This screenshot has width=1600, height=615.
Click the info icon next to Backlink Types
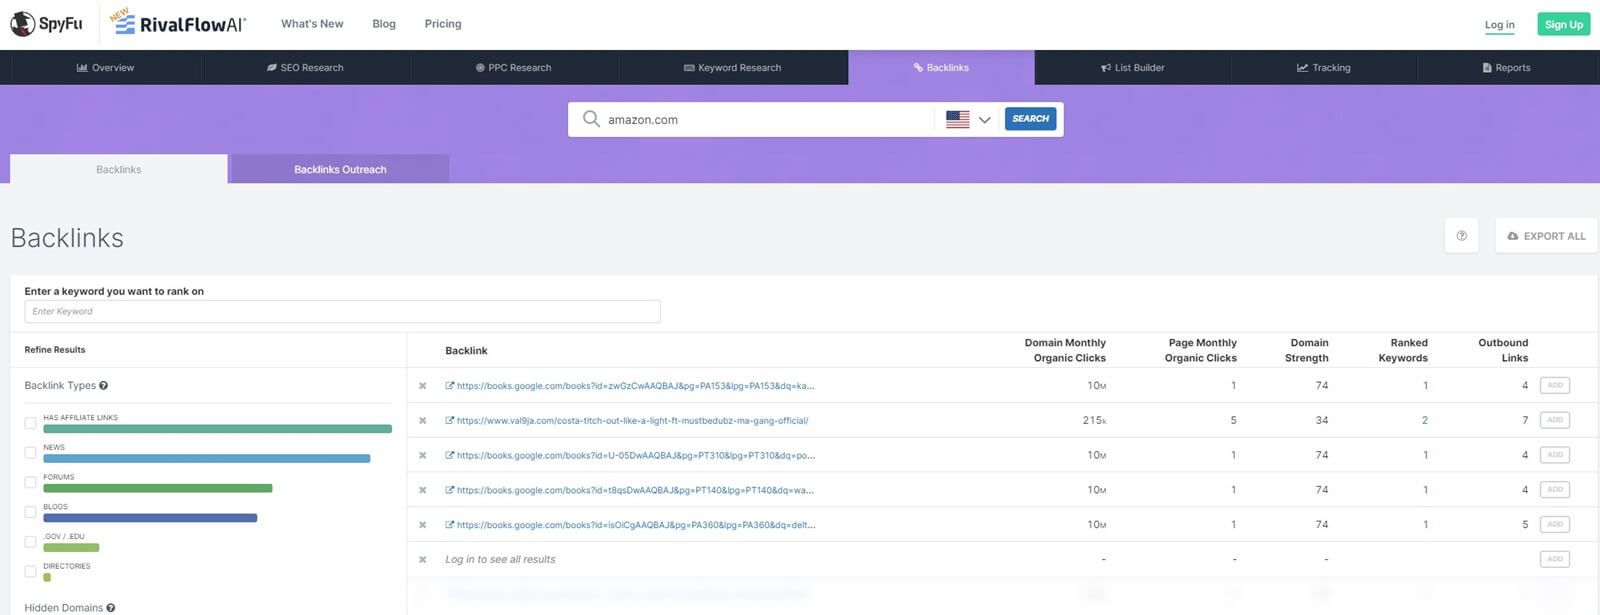coord(103,386)
